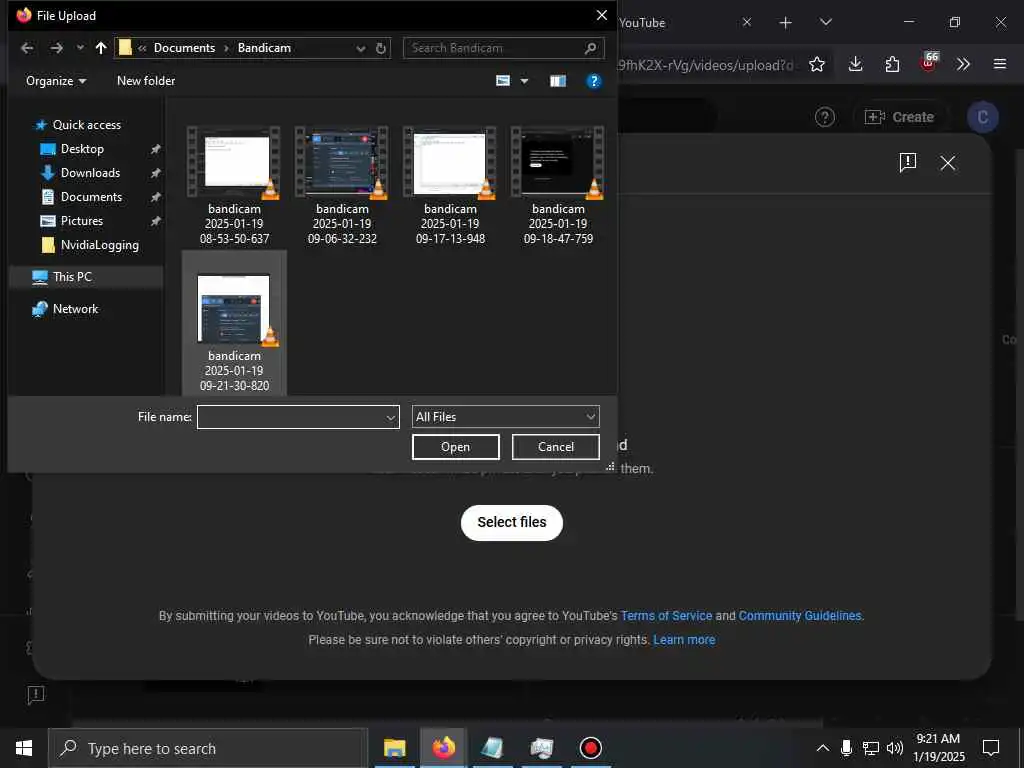Image resolution: width=1024 pixels, height=768 pixels.
Task: Close the File Upload dialog
Action: (x=601, y=15)
